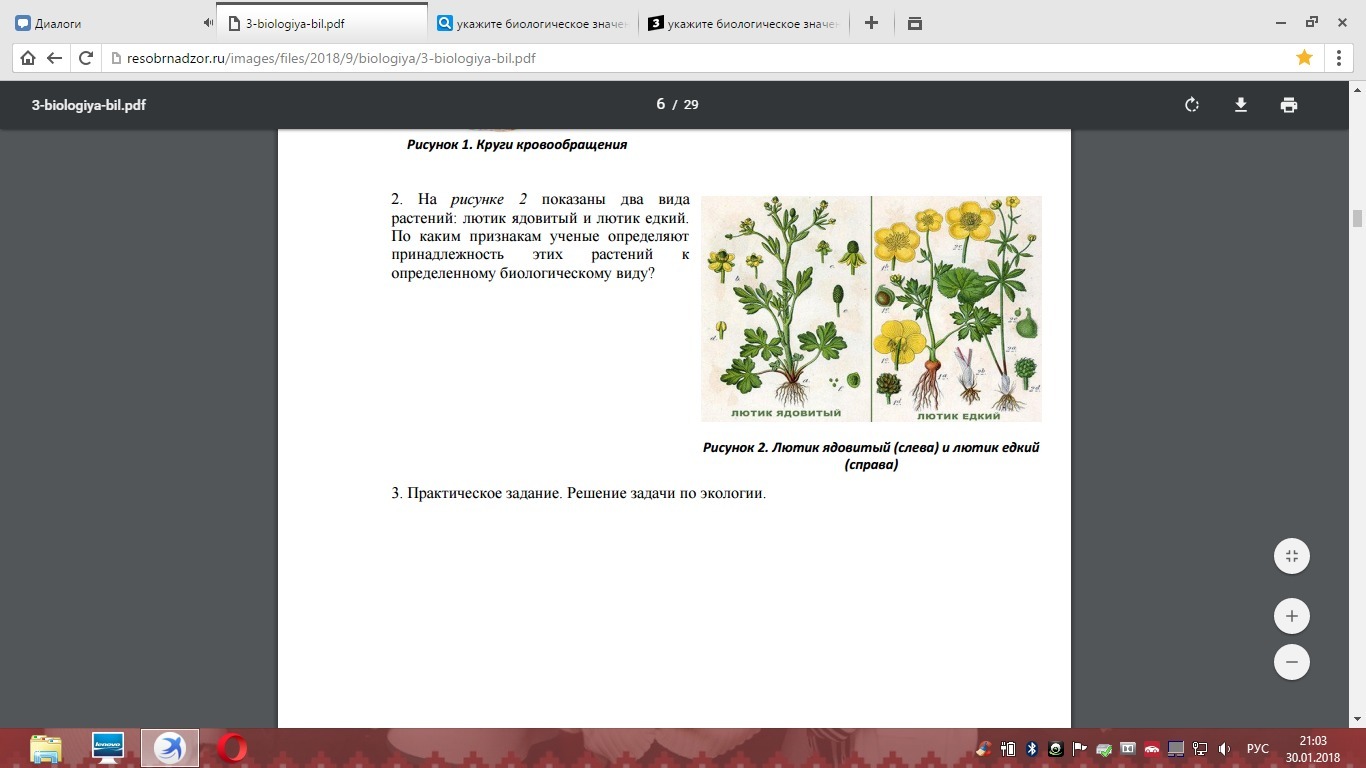Viewport: 1366px width, 768px height.
Task: Click the PDF vertical scrollbar thumb
Action: [x=1357, y=219]
